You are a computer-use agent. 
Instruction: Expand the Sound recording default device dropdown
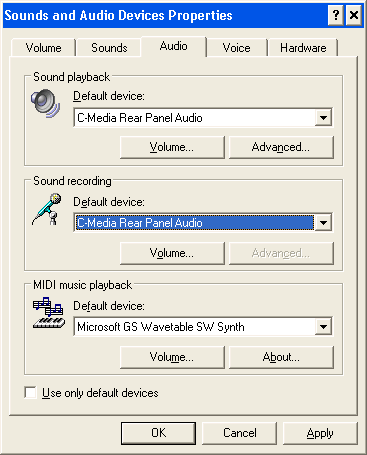point(323,223)
